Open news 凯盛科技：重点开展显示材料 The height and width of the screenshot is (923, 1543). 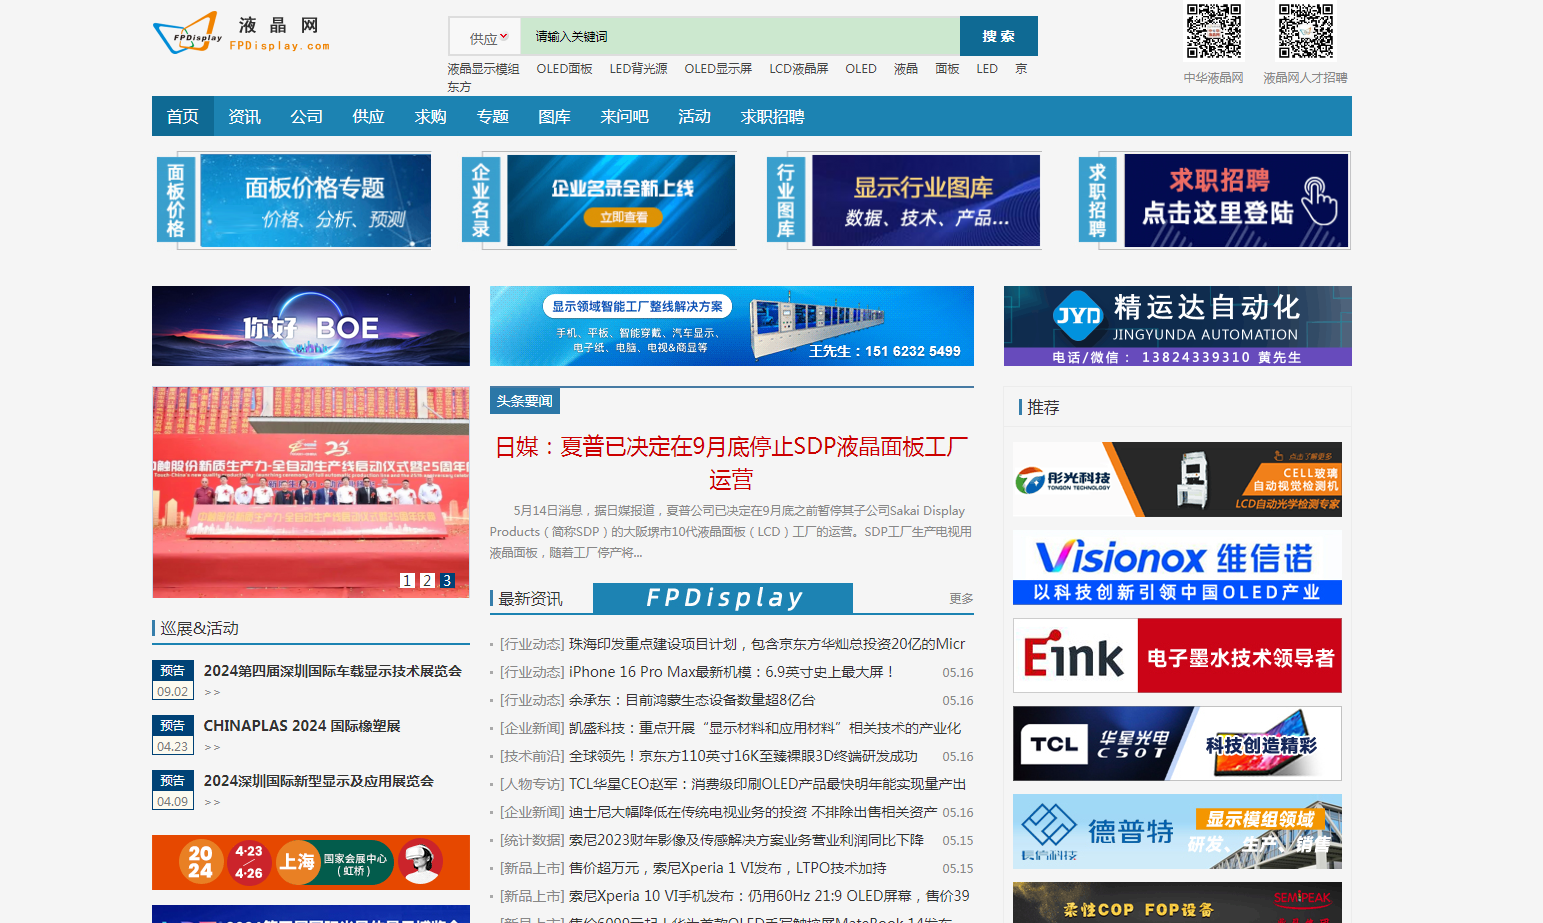tap(765, 728)
